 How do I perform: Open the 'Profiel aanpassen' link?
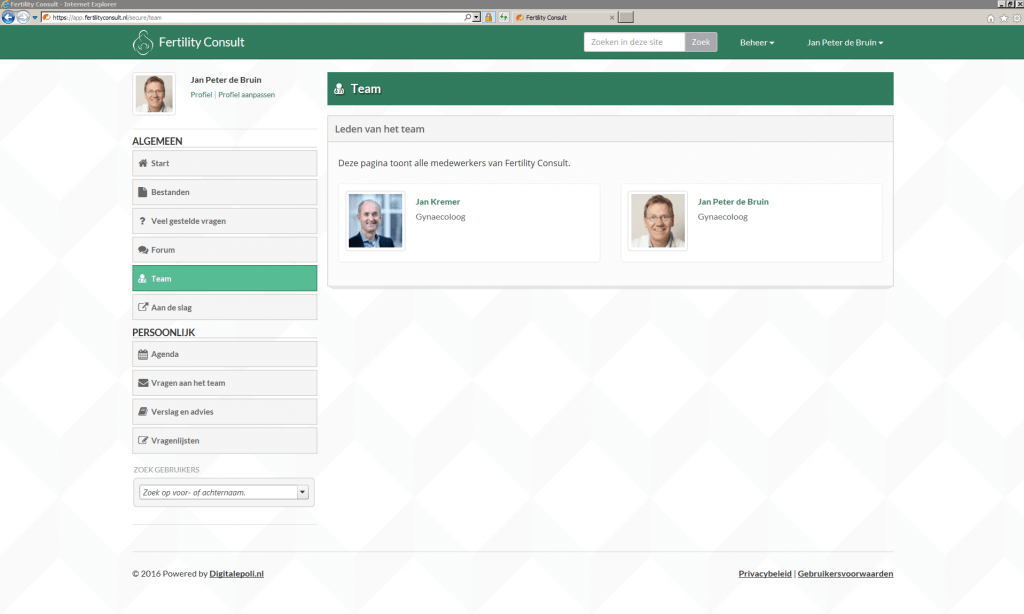(246, 95)
